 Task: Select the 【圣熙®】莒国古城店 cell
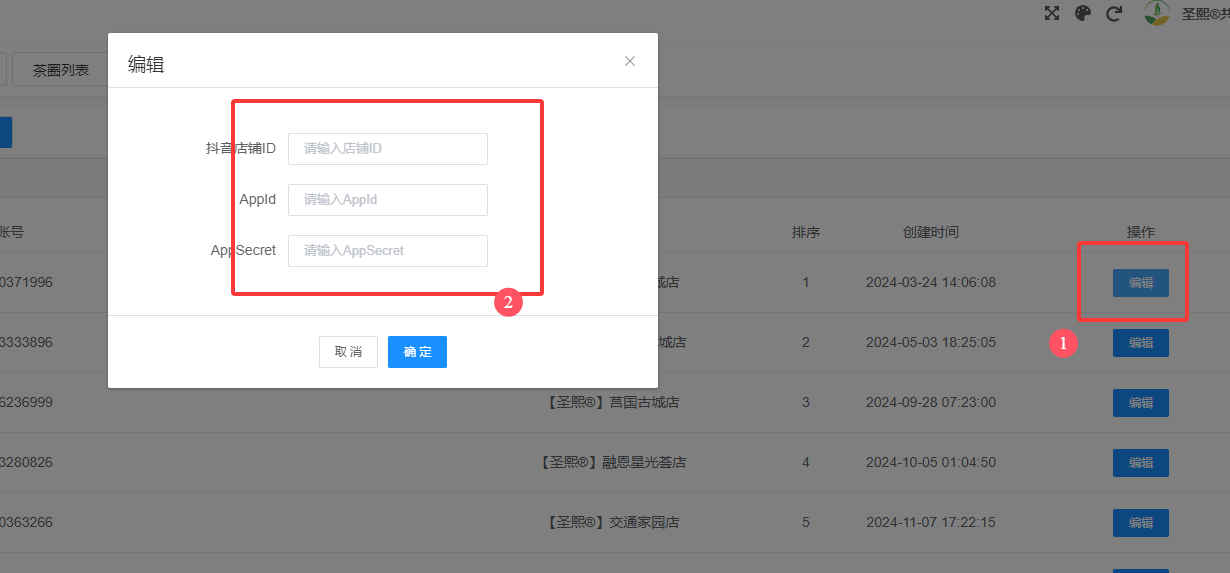point(613,403)
